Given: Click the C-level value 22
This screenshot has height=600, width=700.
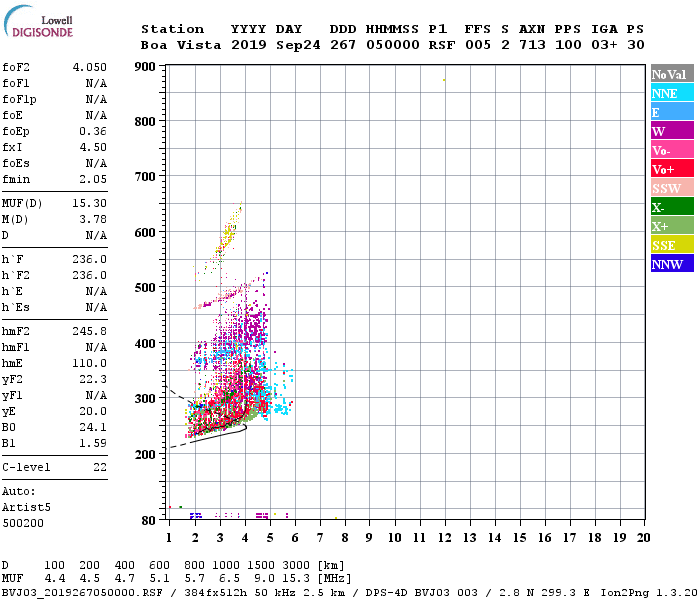Looking at the screenshot, I should pyautogui.click(x=100, y=467).
